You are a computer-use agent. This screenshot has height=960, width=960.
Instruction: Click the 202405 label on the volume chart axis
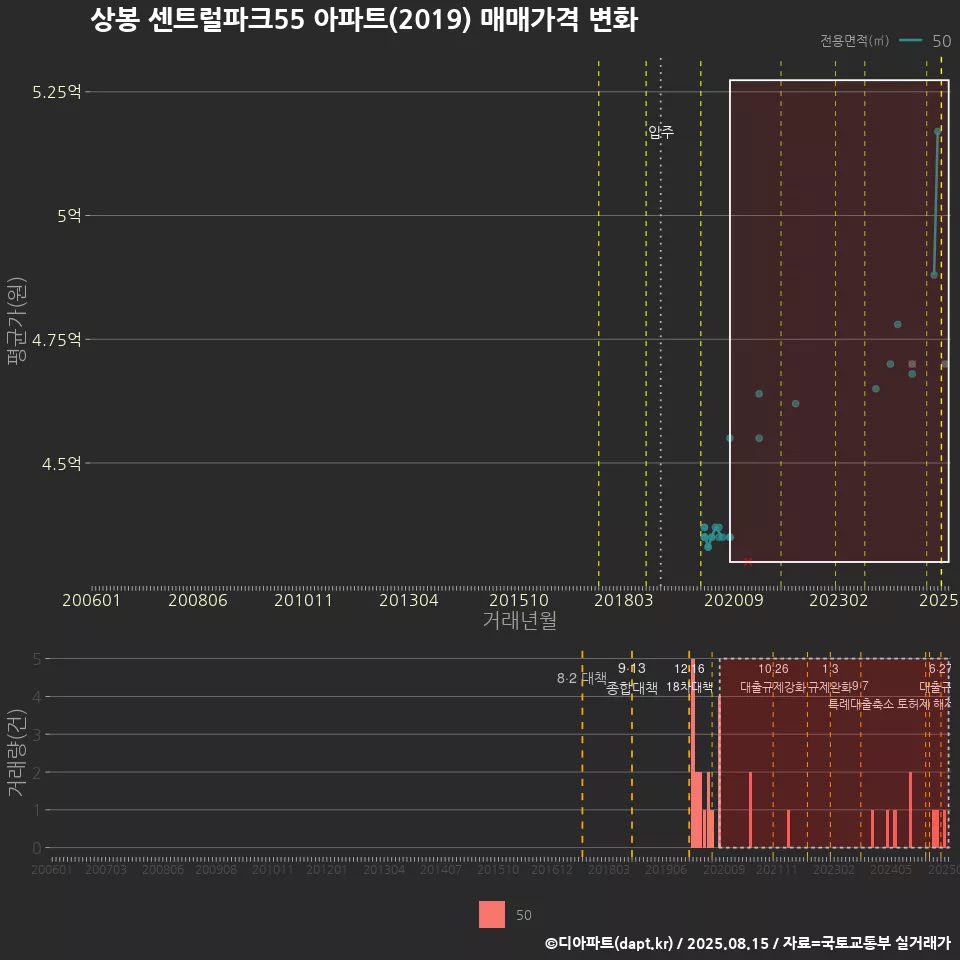891,869
